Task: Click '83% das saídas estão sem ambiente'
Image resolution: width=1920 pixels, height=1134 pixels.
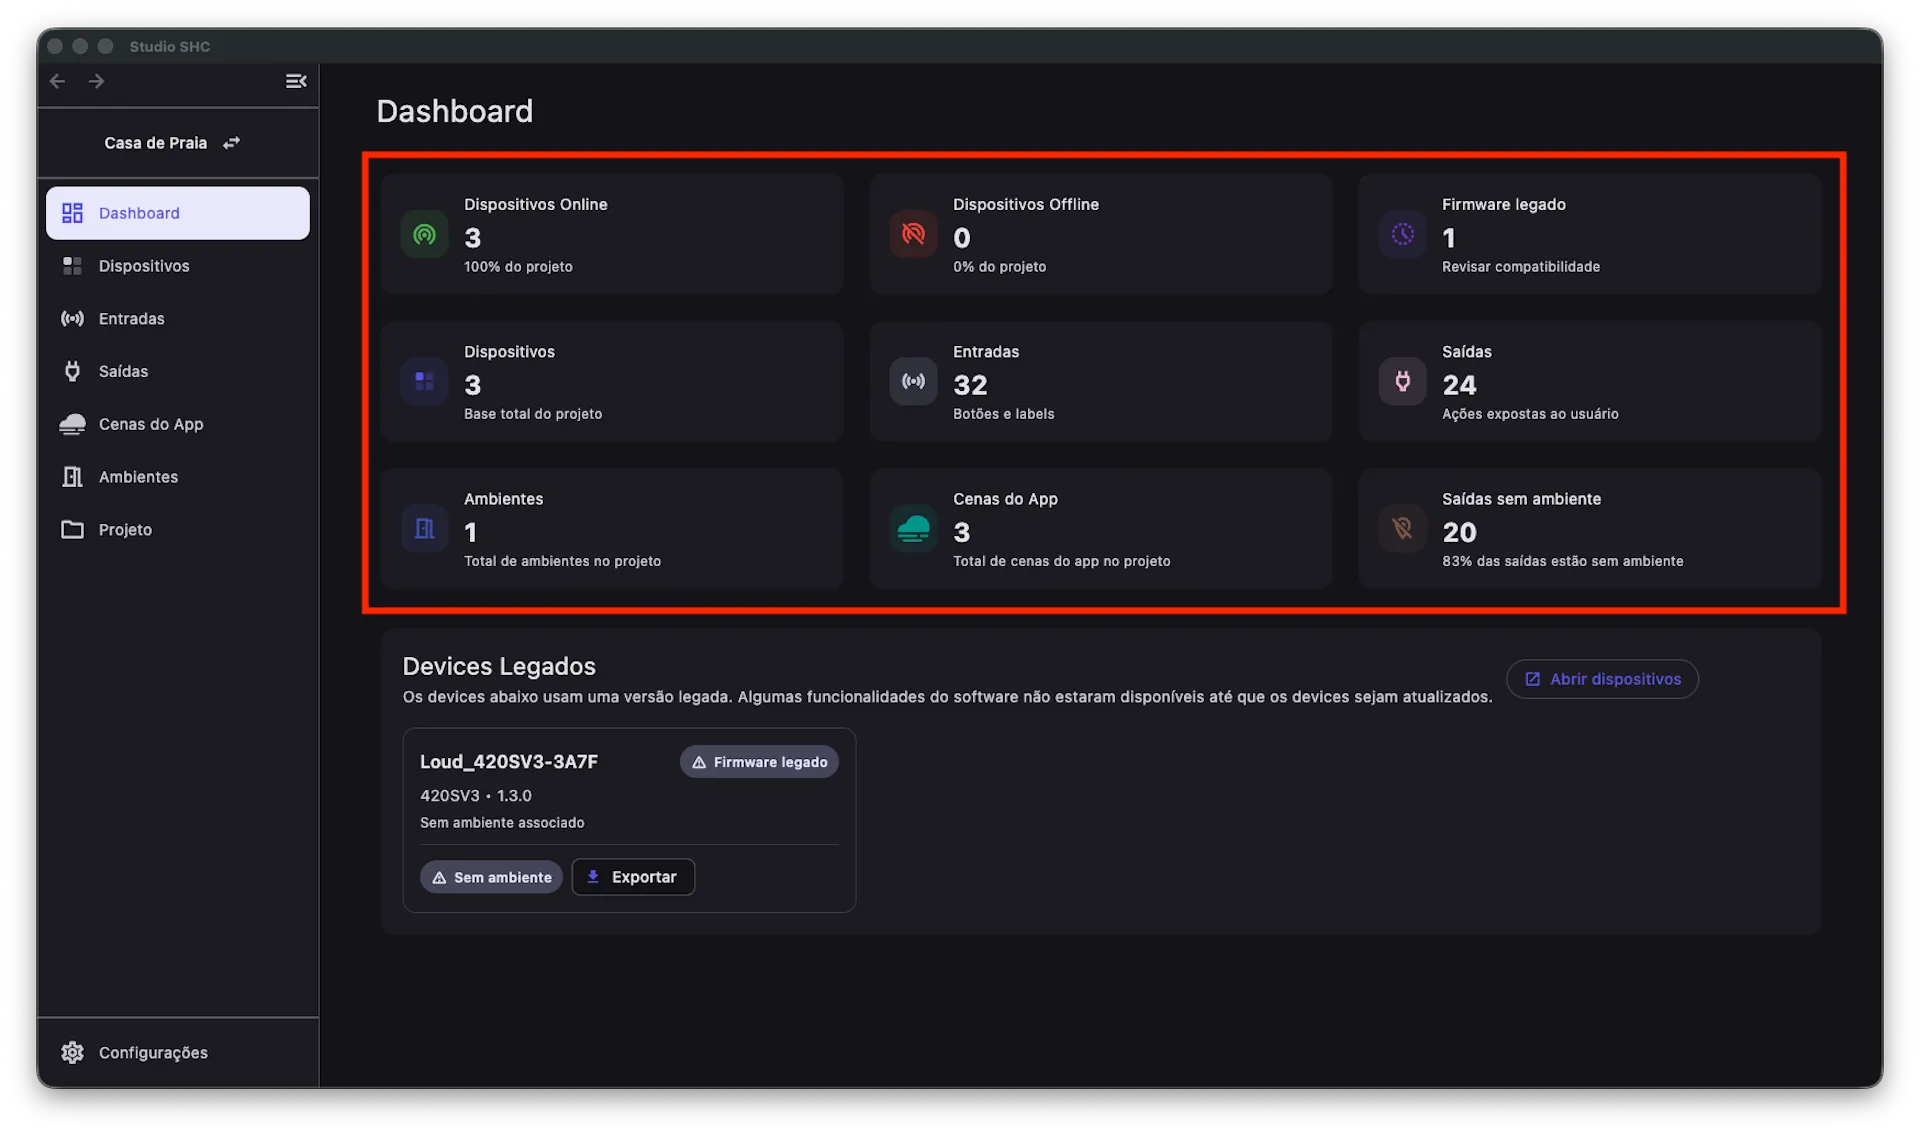Action: [1563, 561]
